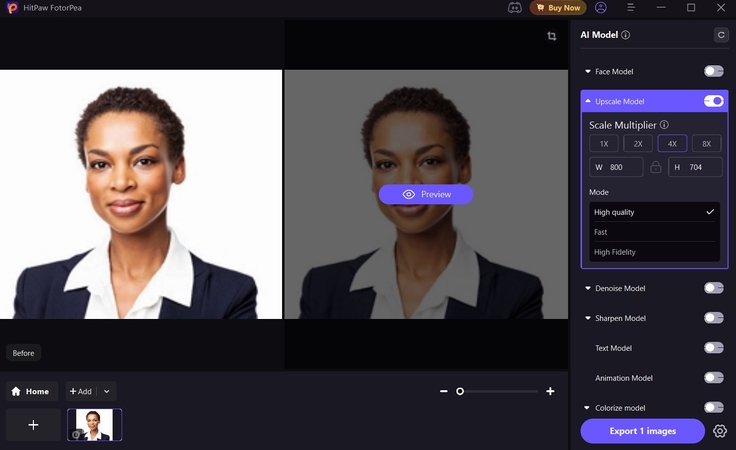736x450 pixels.
Task: Click the AI Model heading
Action: 599,35
